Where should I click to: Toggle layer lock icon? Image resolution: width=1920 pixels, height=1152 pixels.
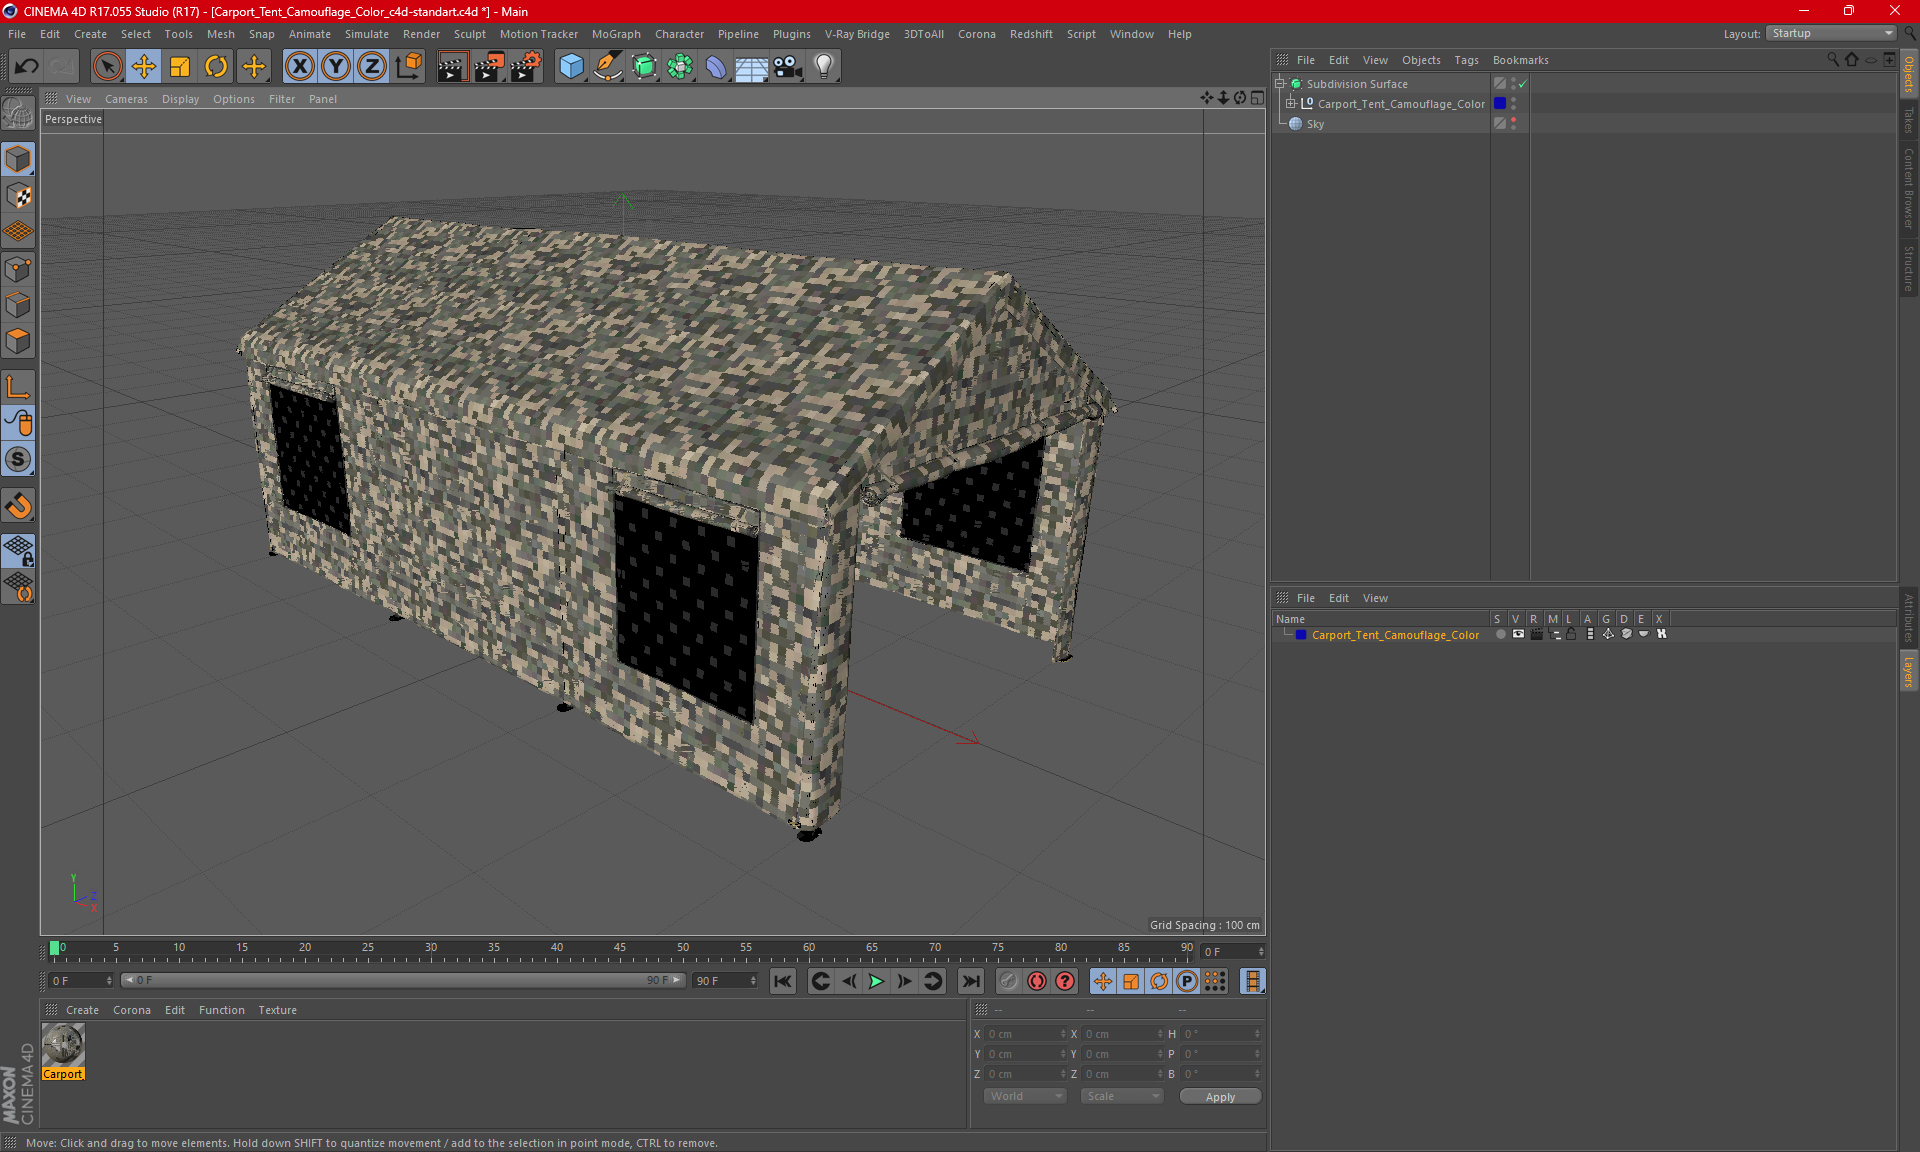point(1571,634)
